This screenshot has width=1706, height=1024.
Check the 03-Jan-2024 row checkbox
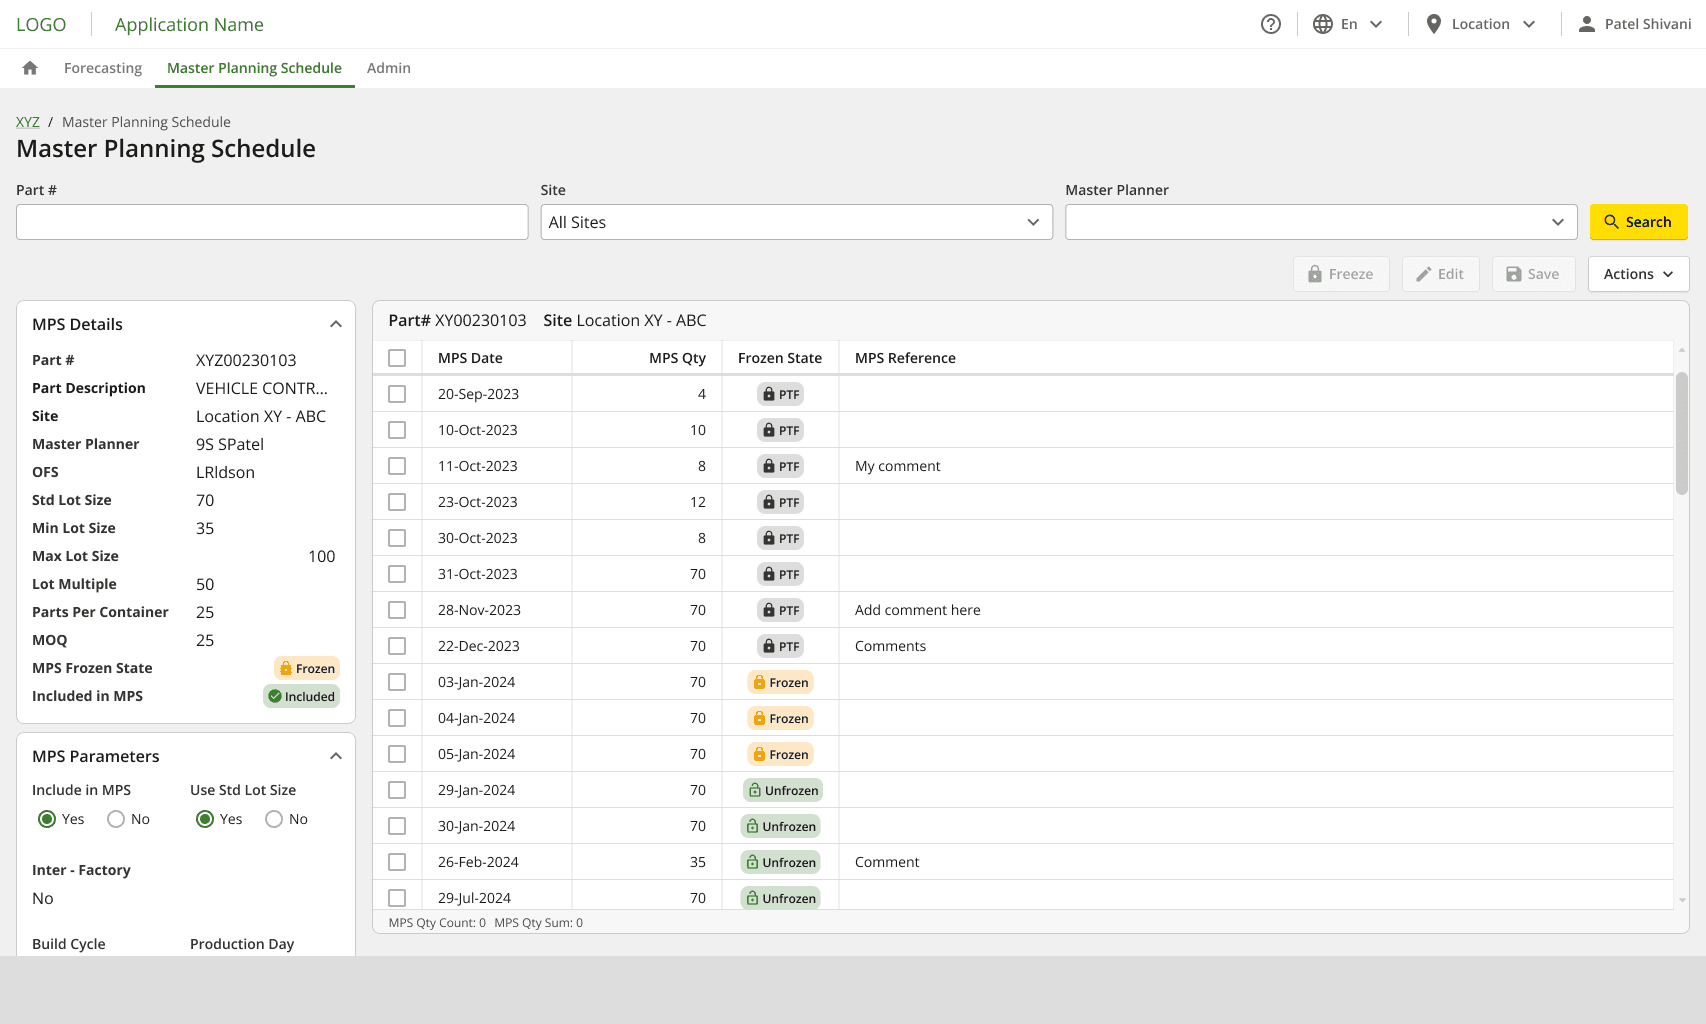pyautogui.click(x=397, y=682)
